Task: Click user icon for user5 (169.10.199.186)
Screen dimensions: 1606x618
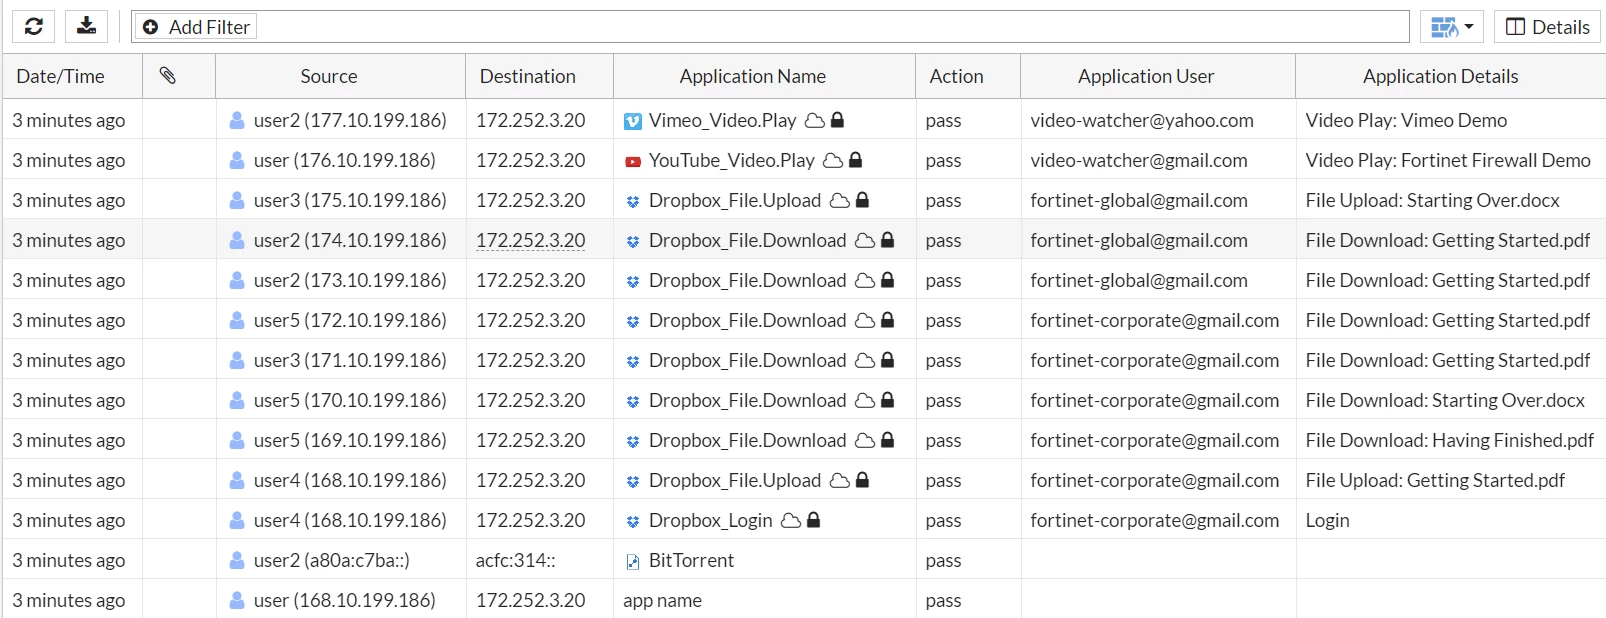Action: click(237, 440)
